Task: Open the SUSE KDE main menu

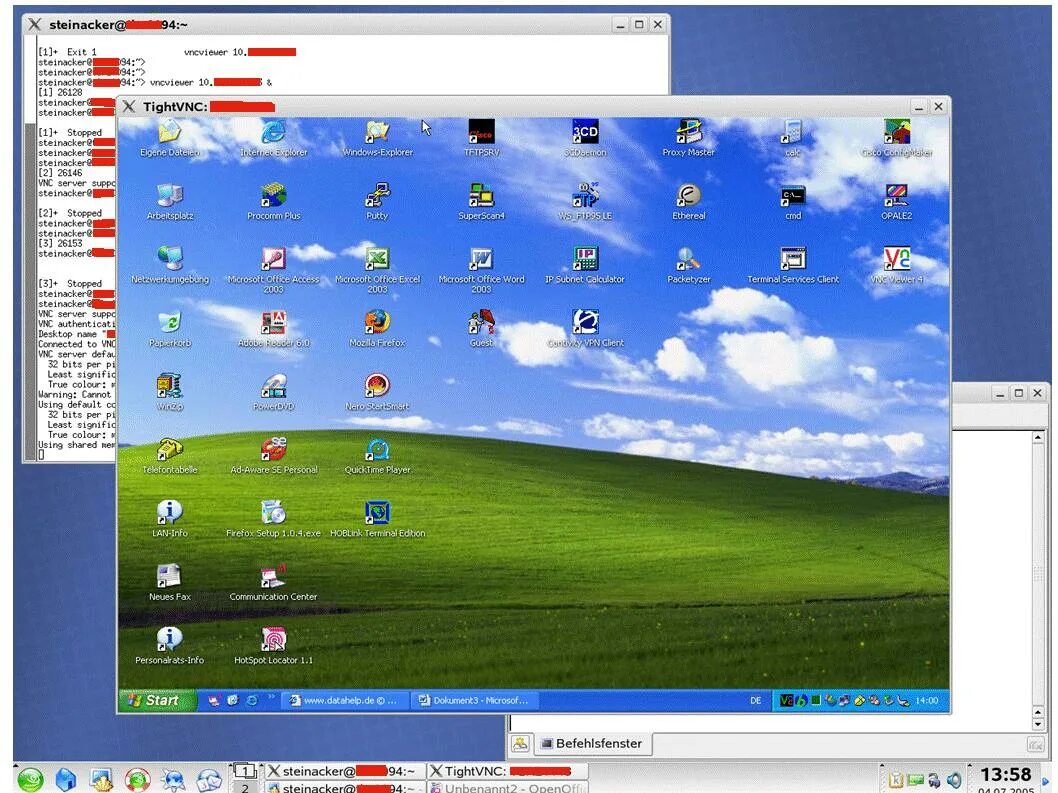Action: pos(30,780)
